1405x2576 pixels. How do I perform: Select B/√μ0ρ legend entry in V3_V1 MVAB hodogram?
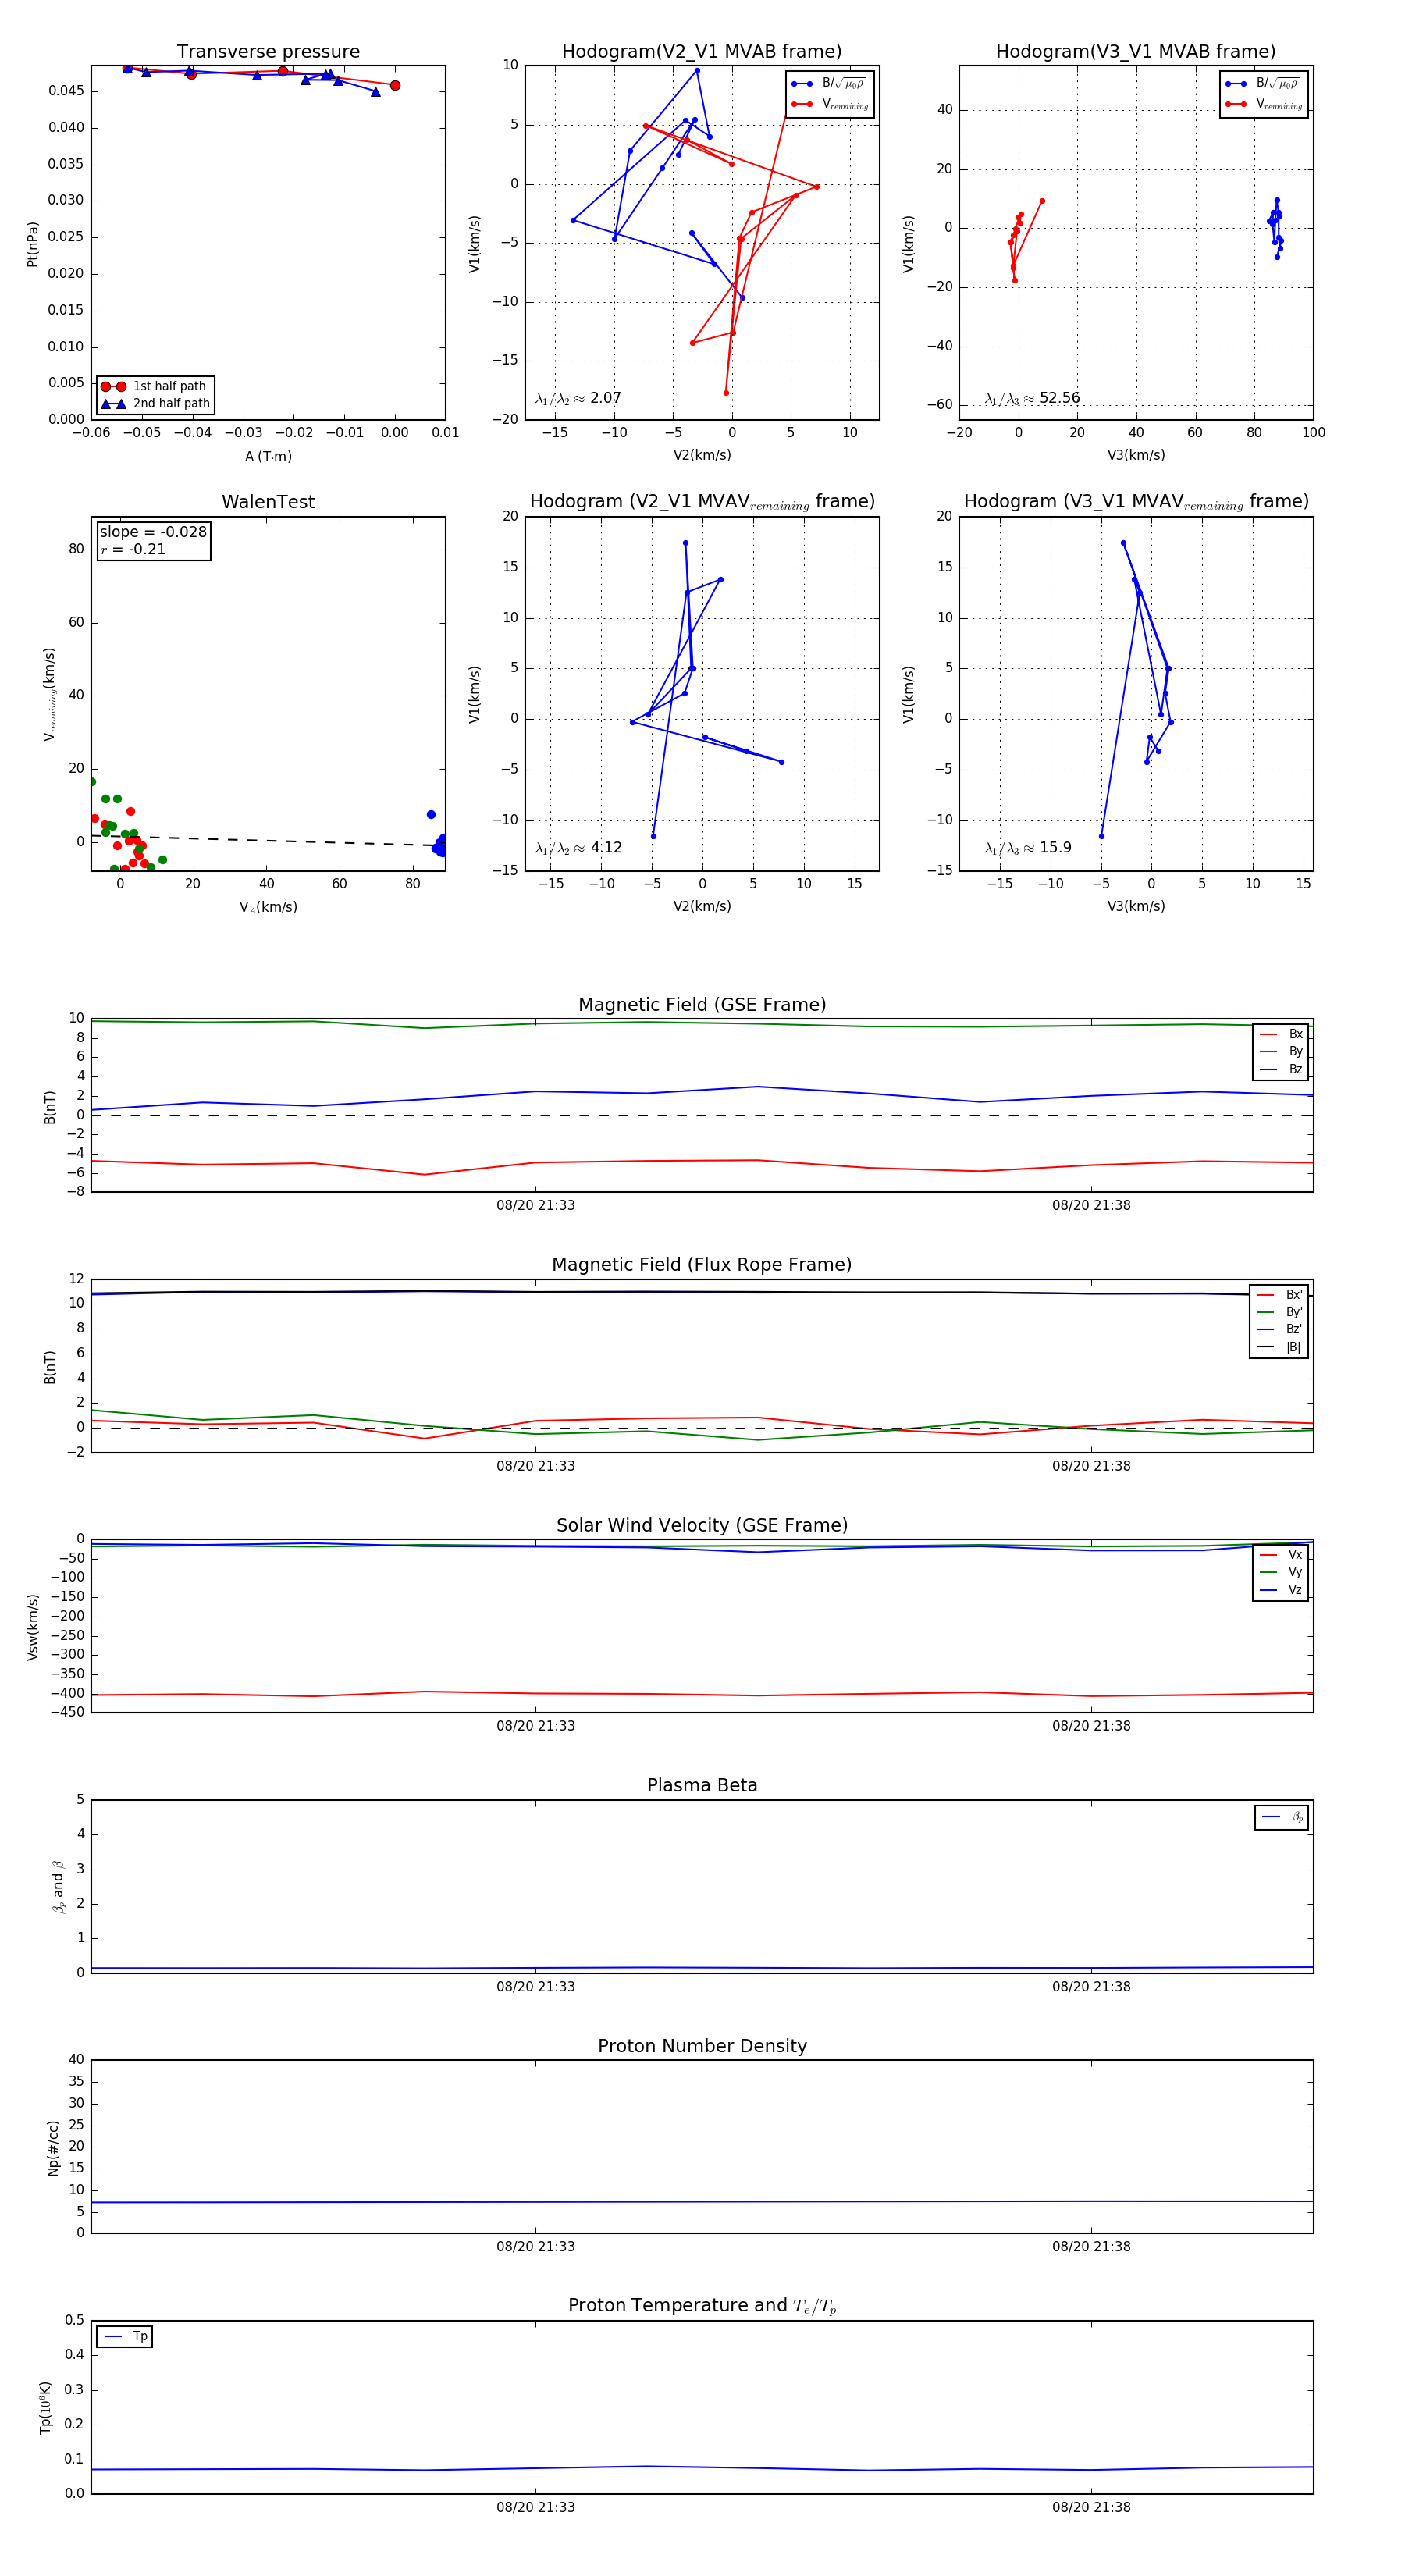click(1264, 84)
